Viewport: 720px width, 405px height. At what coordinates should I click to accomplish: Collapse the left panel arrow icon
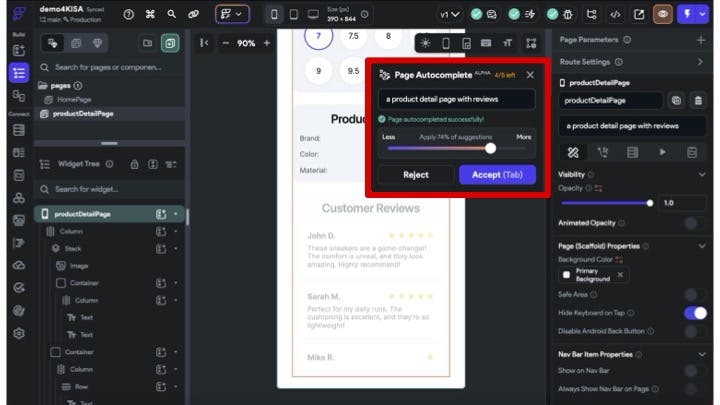pyautogui.click(x=204, y=43)
